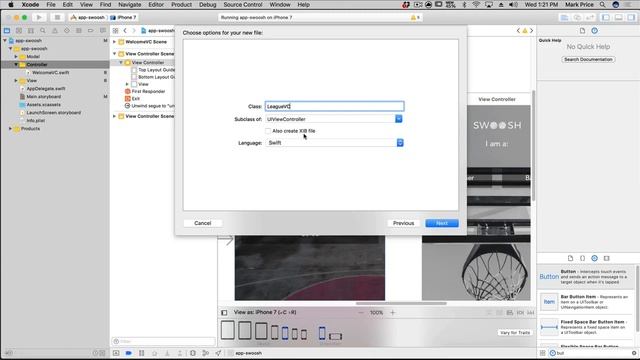Open the Issue navigator warning icon
640x360 pixels.
click(55, 31)
